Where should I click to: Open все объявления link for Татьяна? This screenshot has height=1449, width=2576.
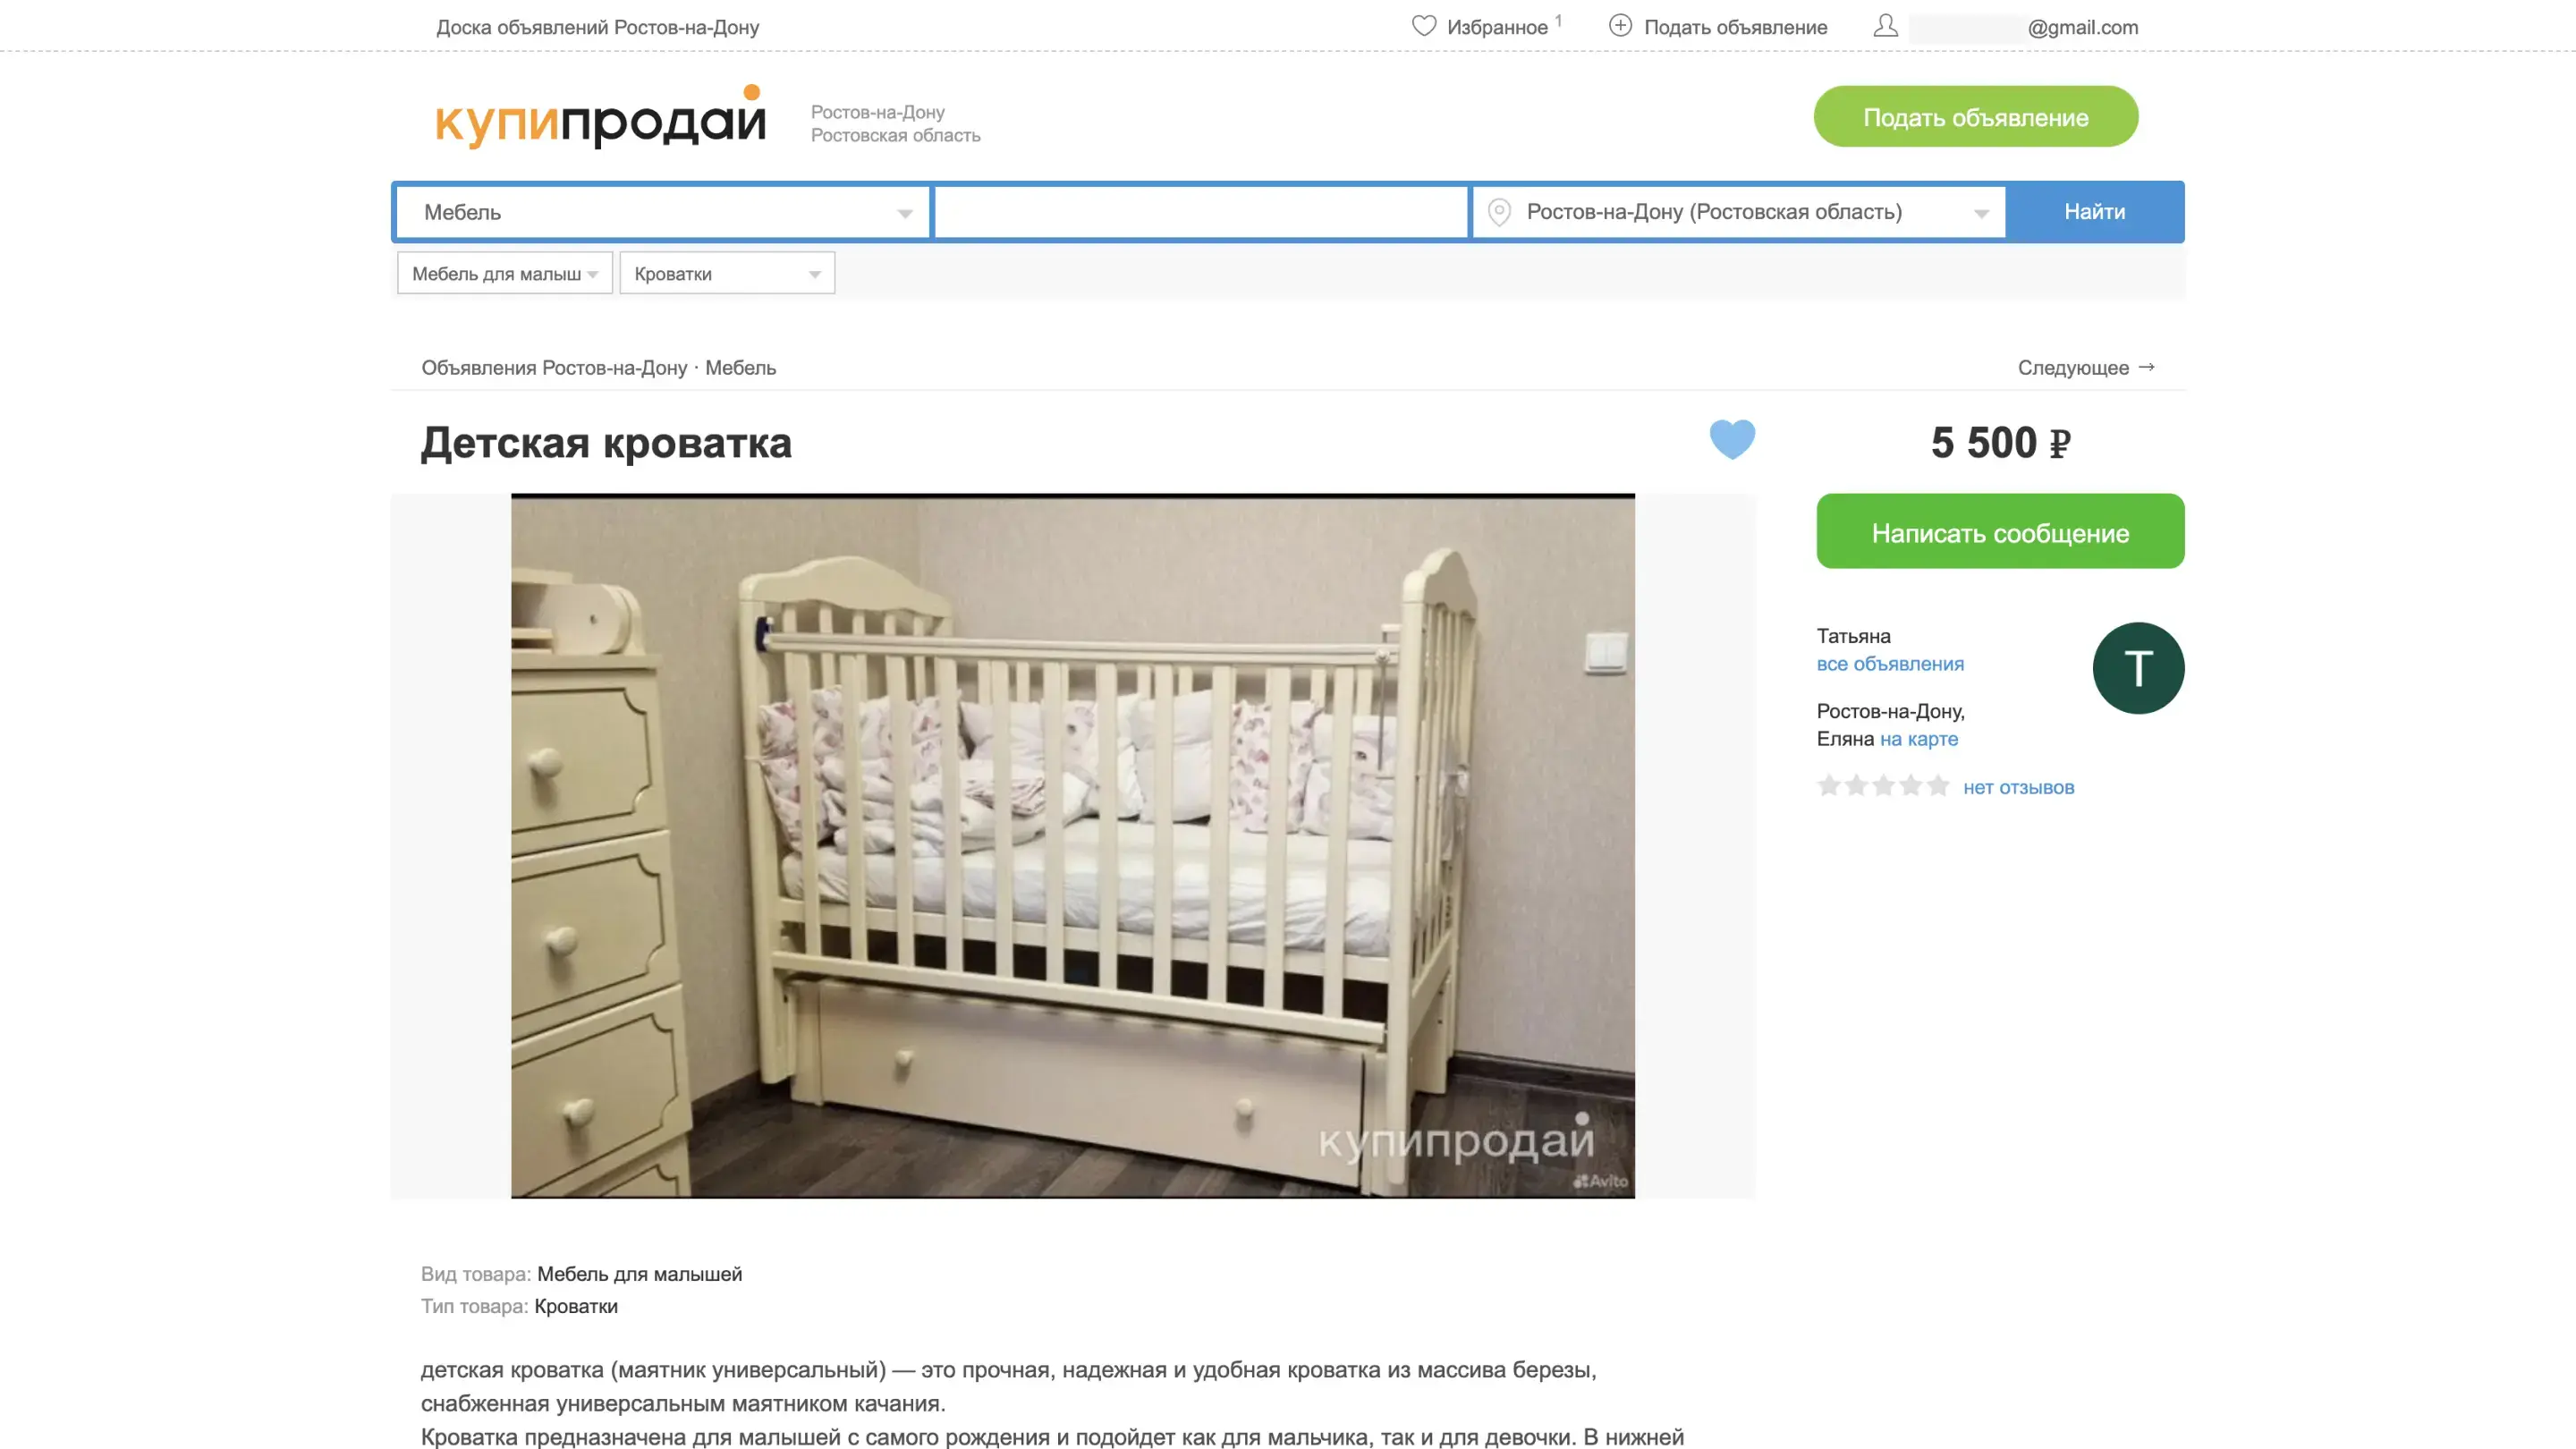(1890, 664)
